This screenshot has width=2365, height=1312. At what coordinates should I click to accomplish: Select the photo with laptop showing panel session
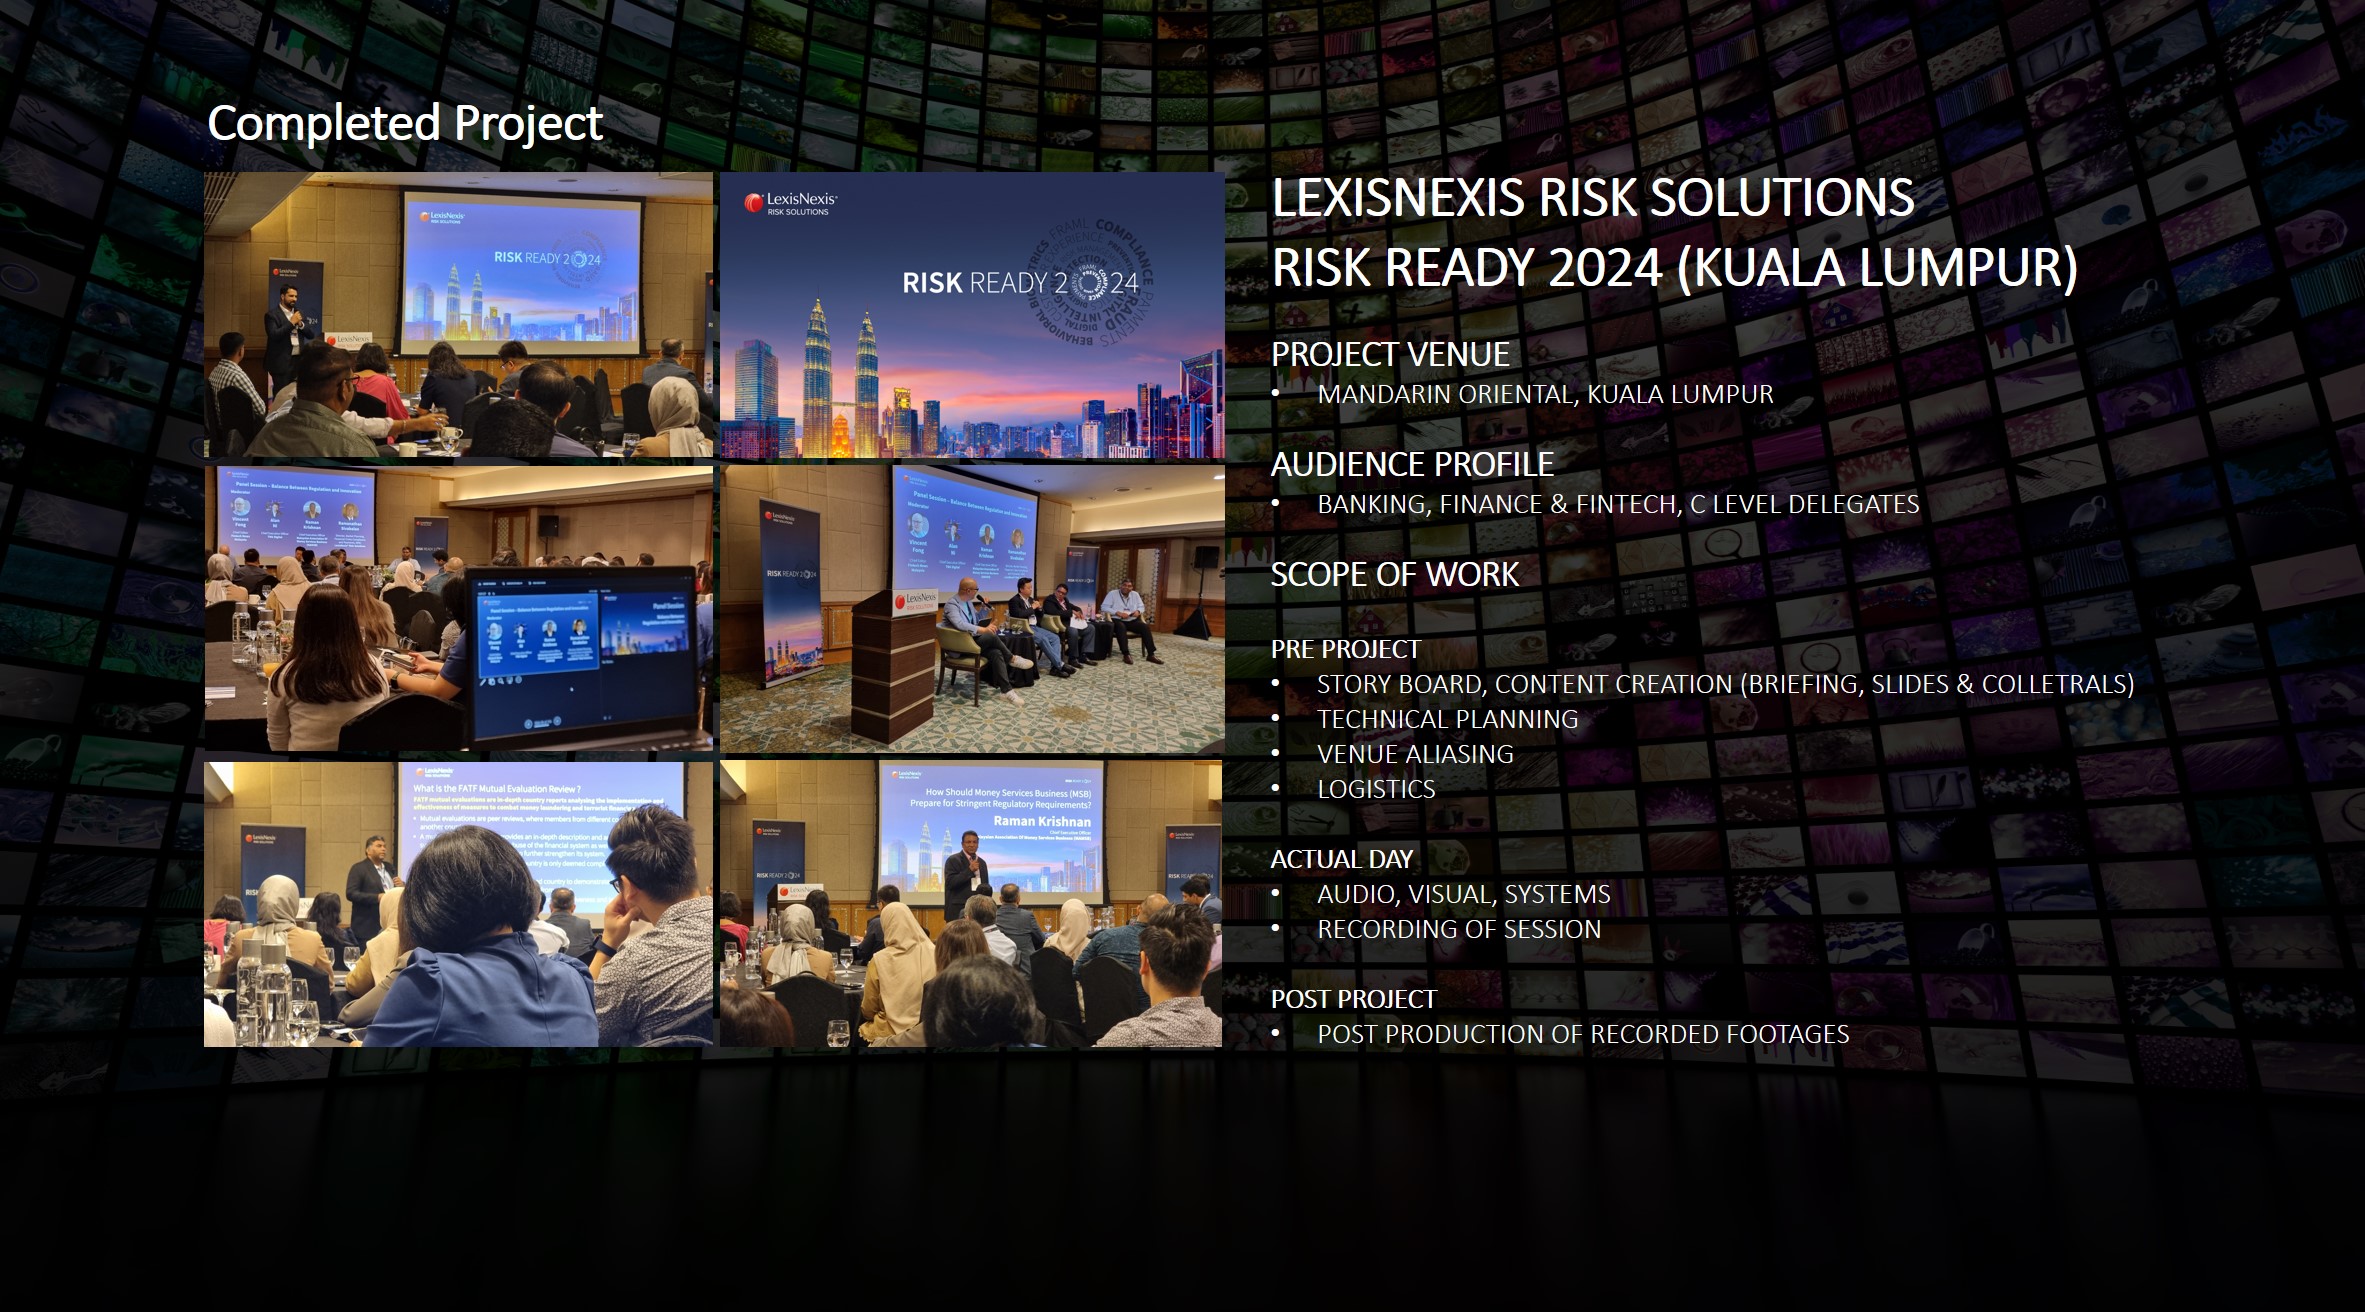[459, 608]
